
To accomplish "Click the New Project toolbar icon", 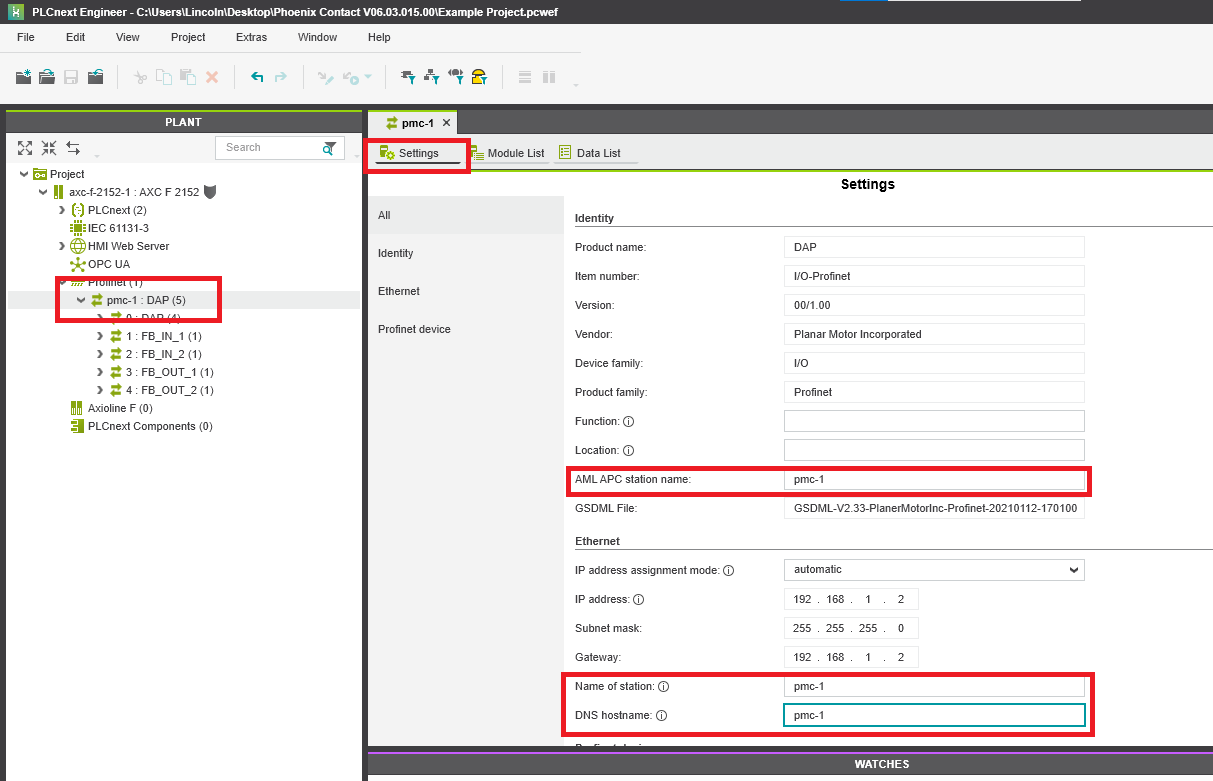I will (x=25, y=77).
